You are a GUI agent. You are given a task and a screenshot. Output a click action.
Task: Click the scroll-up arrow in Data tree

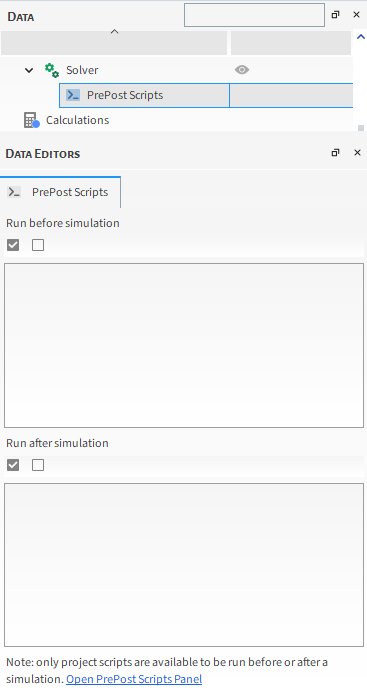point(361,37)
